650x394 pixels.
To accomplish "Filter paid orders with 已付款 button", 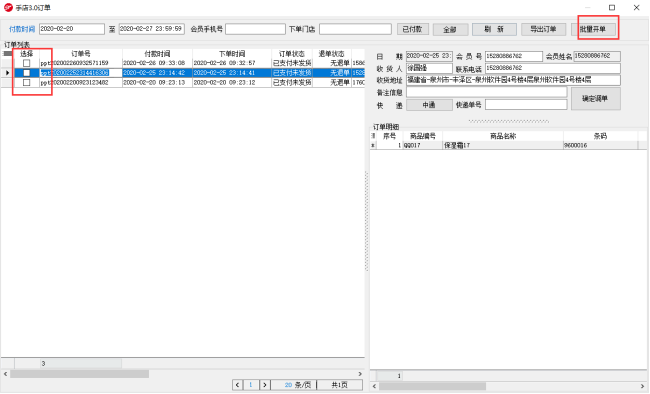I will (412, 29).
